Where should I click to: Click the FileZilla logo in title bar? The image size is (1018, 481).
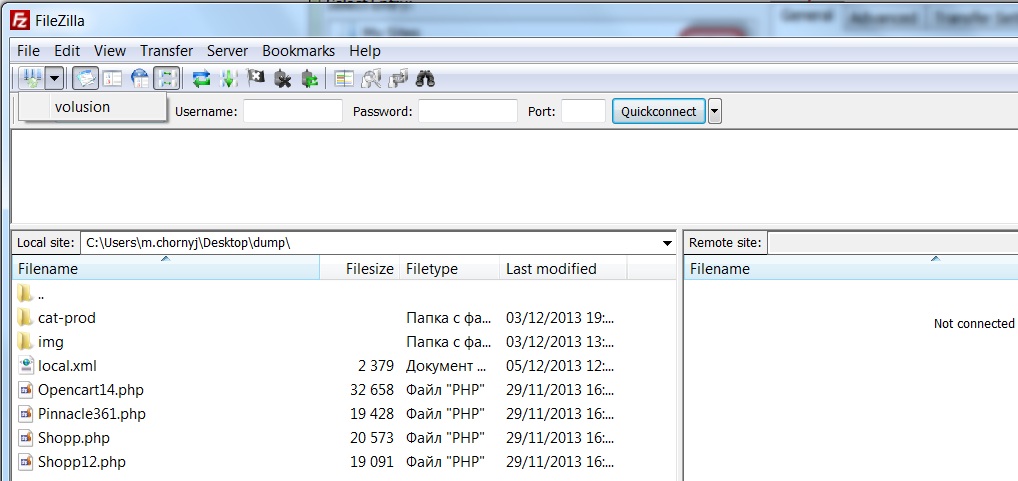(x=21, y=21)
